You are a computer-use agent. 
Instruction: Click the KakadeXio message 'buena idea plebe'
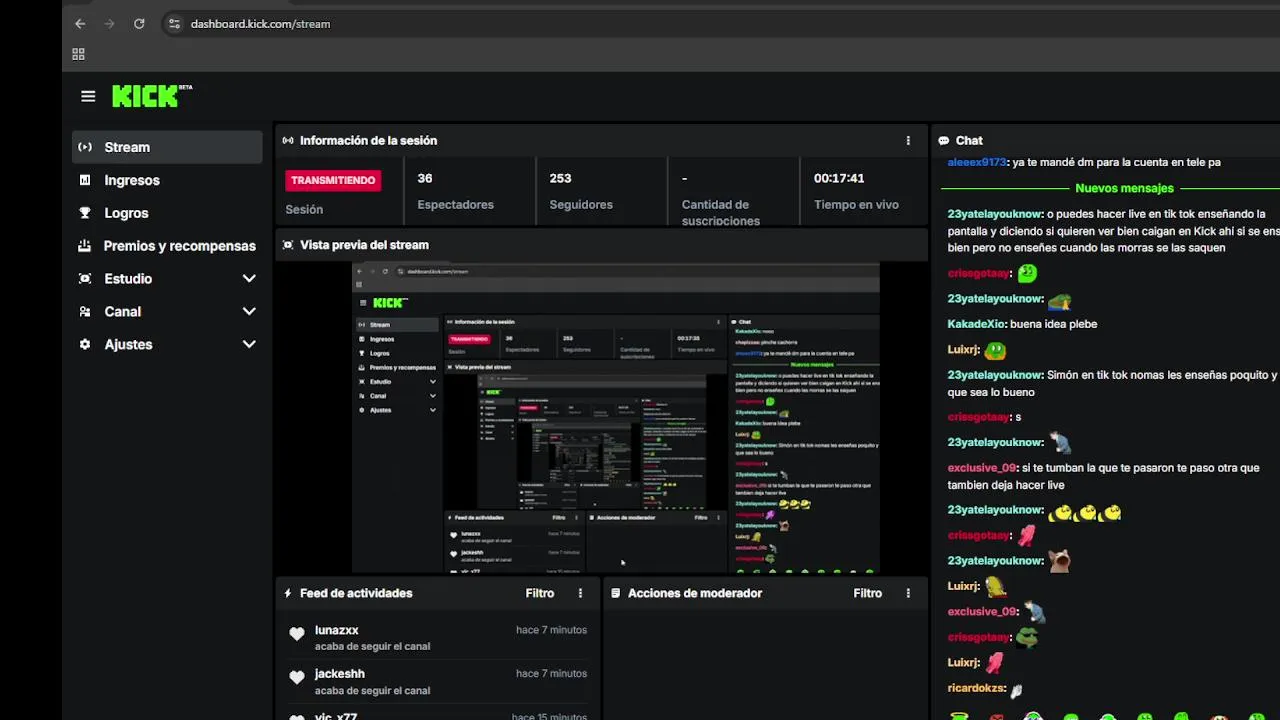[x=1053, y=324]
